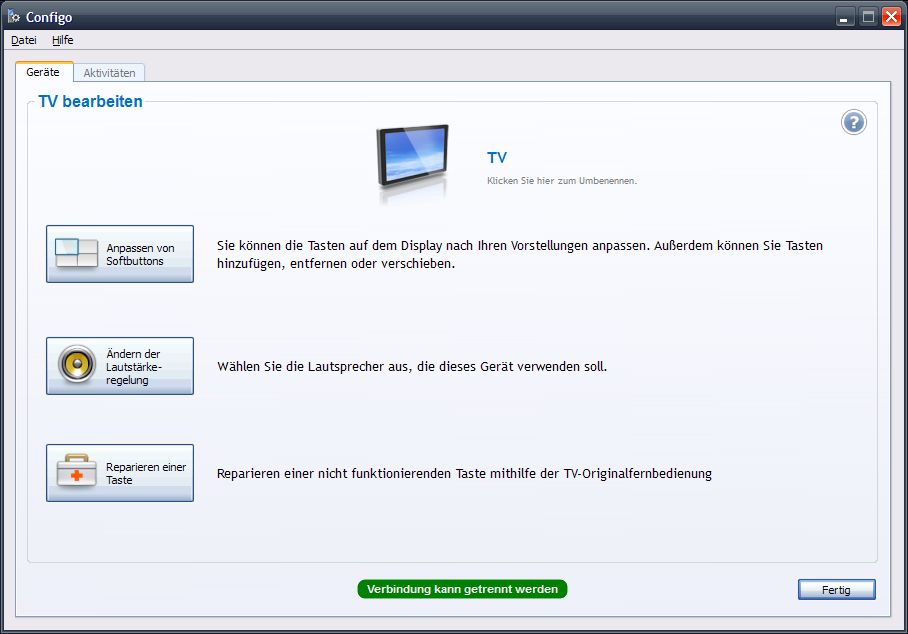908x634 pixels.
Task: Click the Configo icon in the titlebar
Action: [12, 16]
